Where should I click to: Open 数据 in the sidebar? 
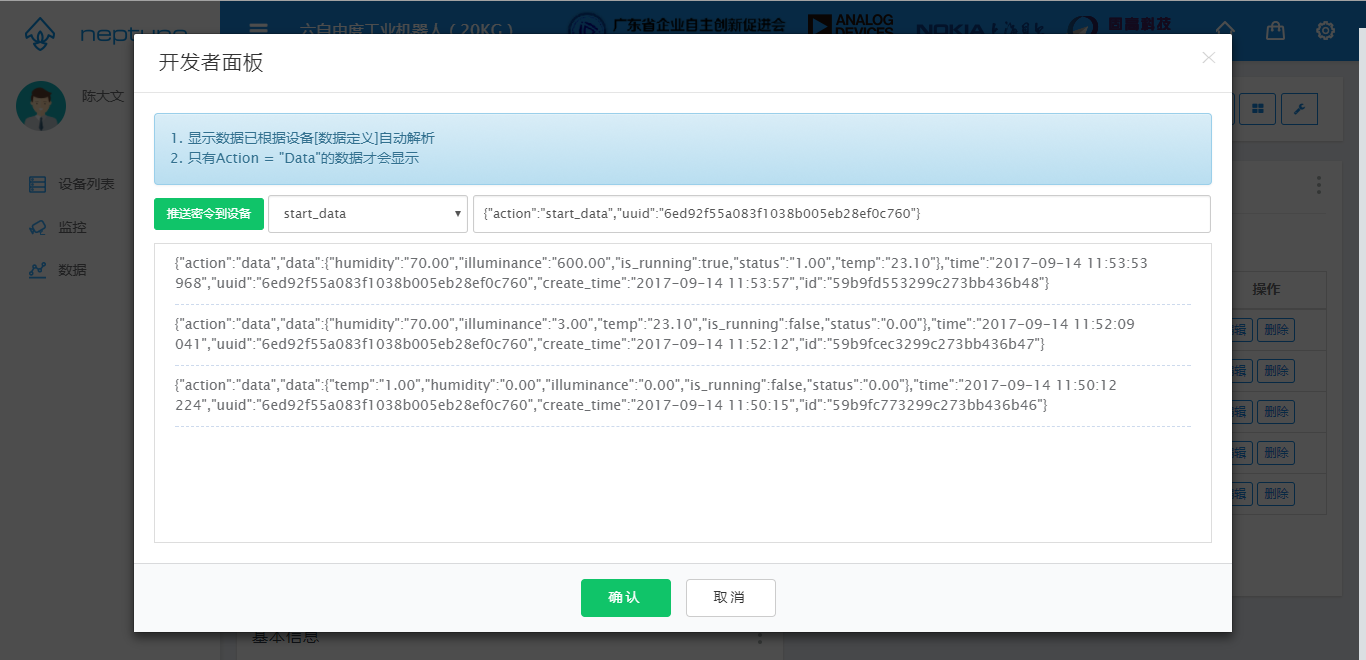point(72,270)
